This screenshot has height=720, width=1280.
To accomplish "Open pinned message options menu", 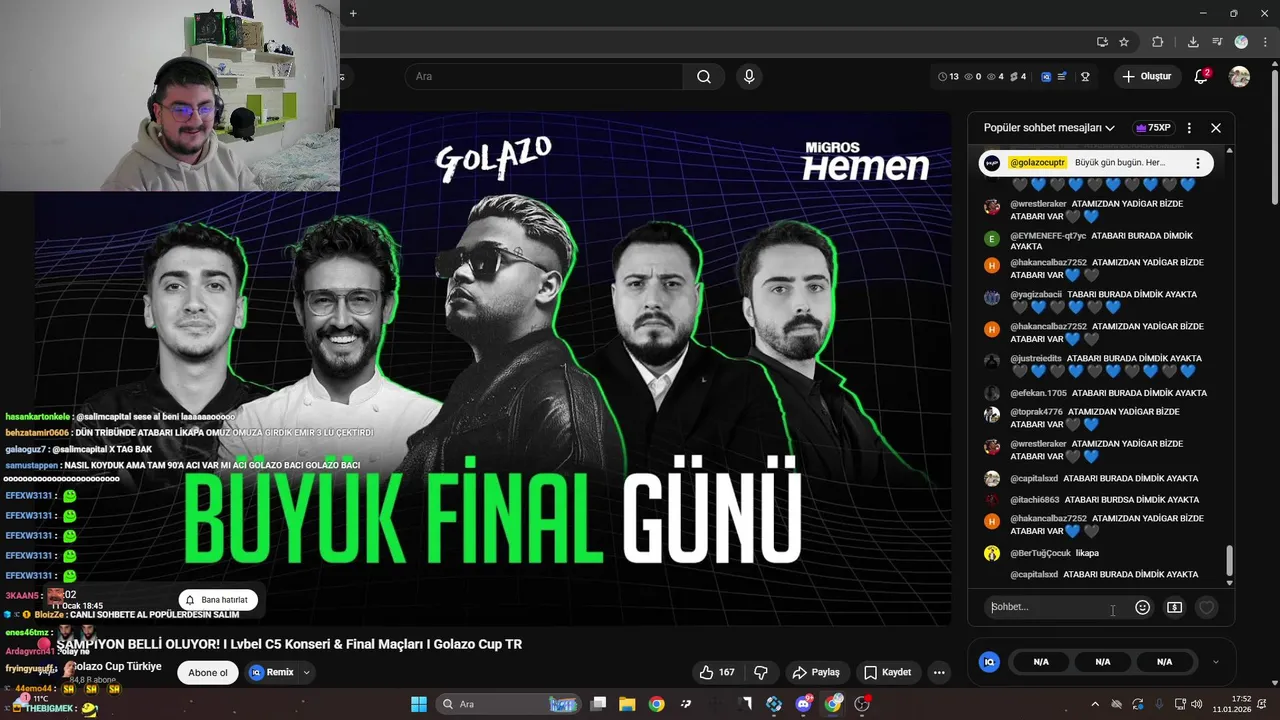I will [1198, 163].
